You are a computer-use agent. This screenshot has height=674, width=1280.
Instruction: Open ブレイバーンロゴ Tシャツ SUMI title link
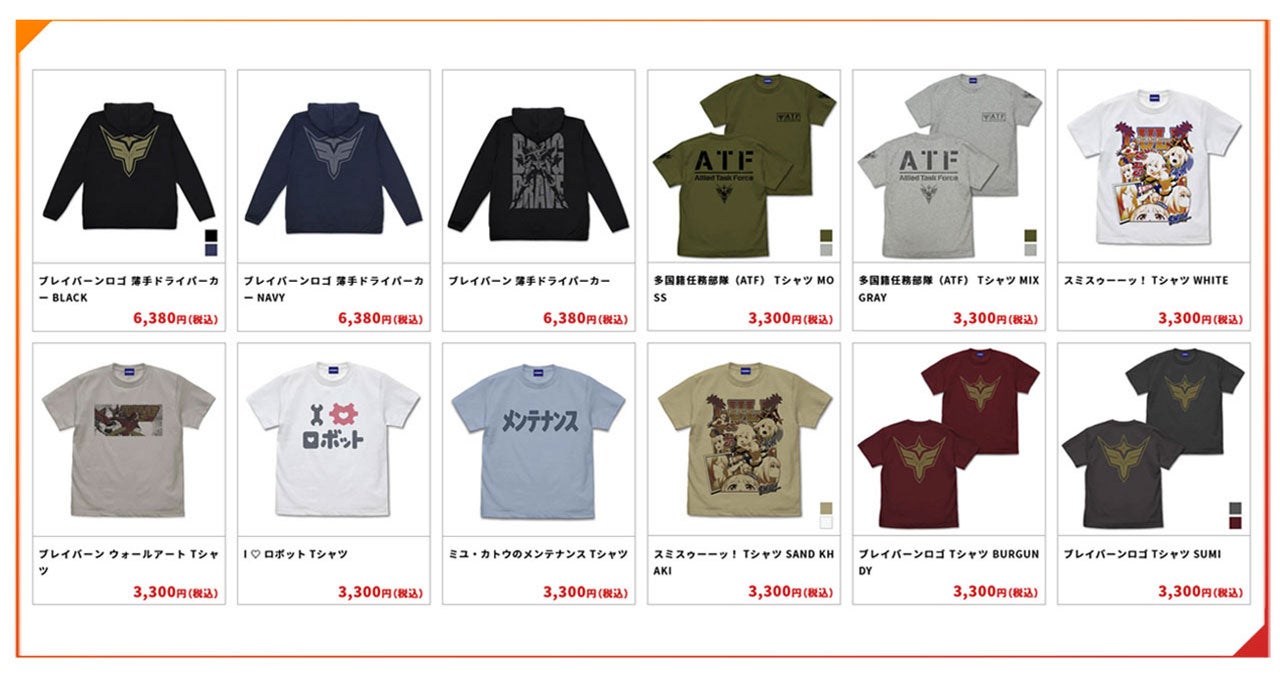click(x=1142, y=554)
